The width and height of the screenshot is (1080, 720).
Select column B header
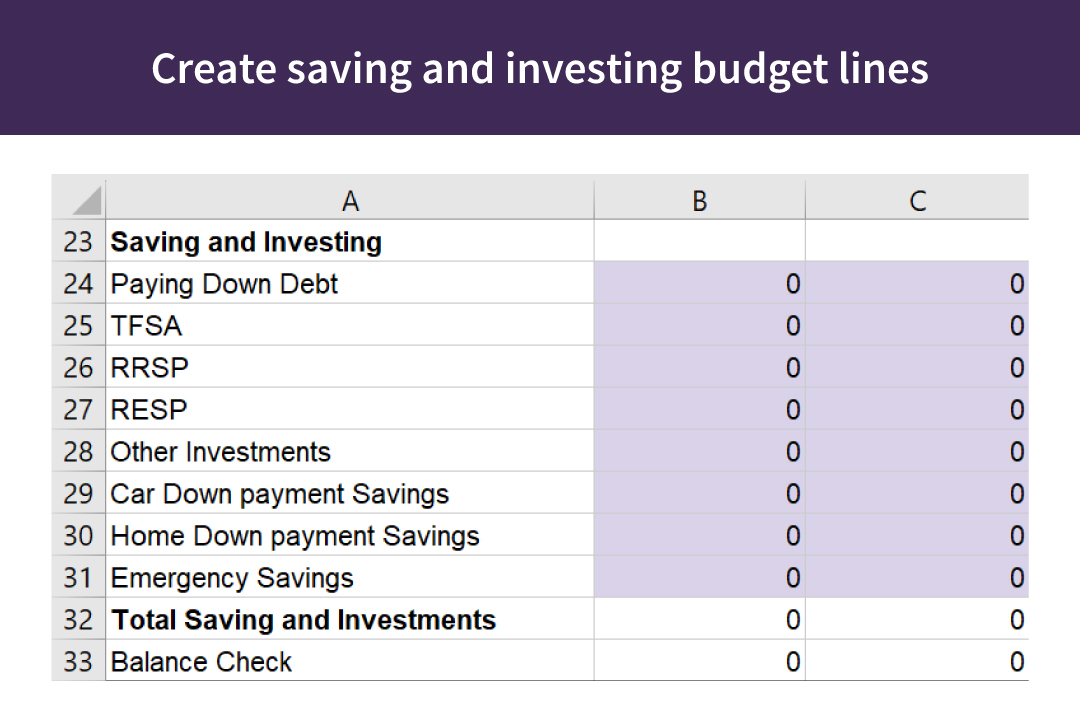(699, 198)
